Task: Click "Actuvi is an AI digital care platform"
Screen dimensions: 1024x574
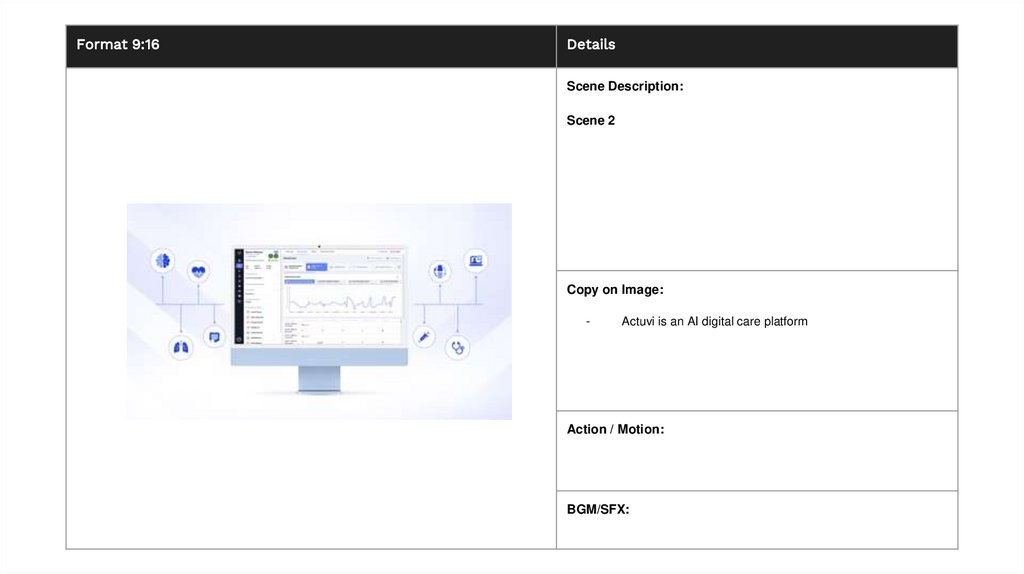Action: tap(714, 321)
